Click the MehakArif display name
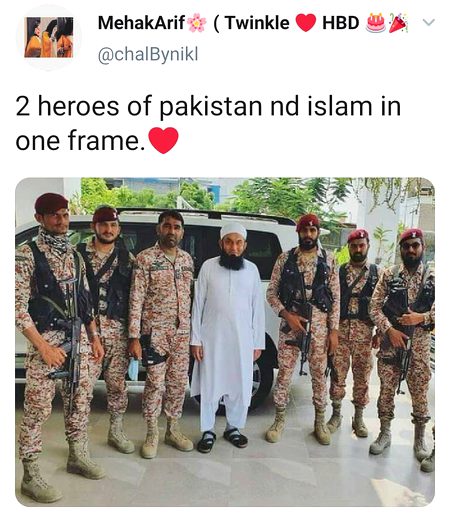Viewport: 450px width, 515px height. tap(141, 23)
